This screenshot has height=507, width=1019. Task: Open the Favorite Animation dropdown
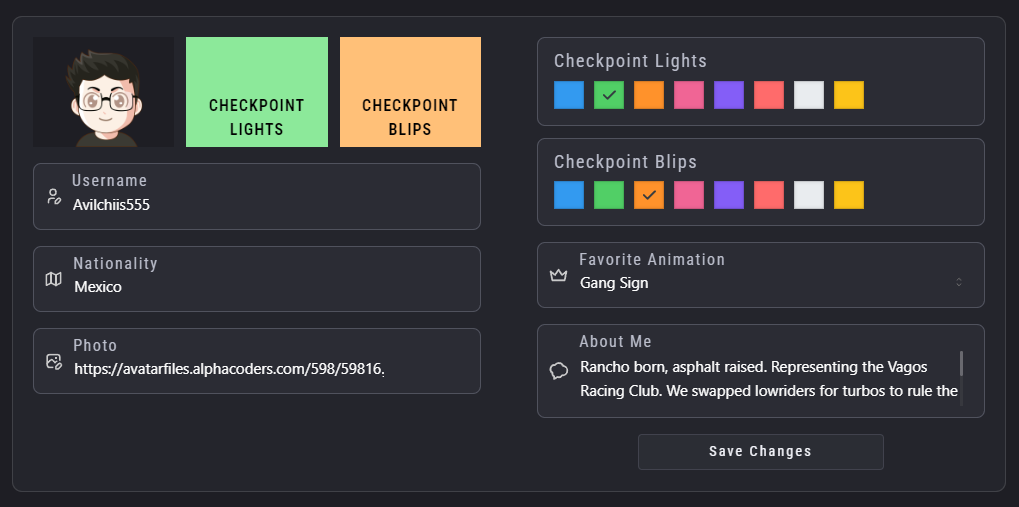pyautogui.click(x=760, y=283)
